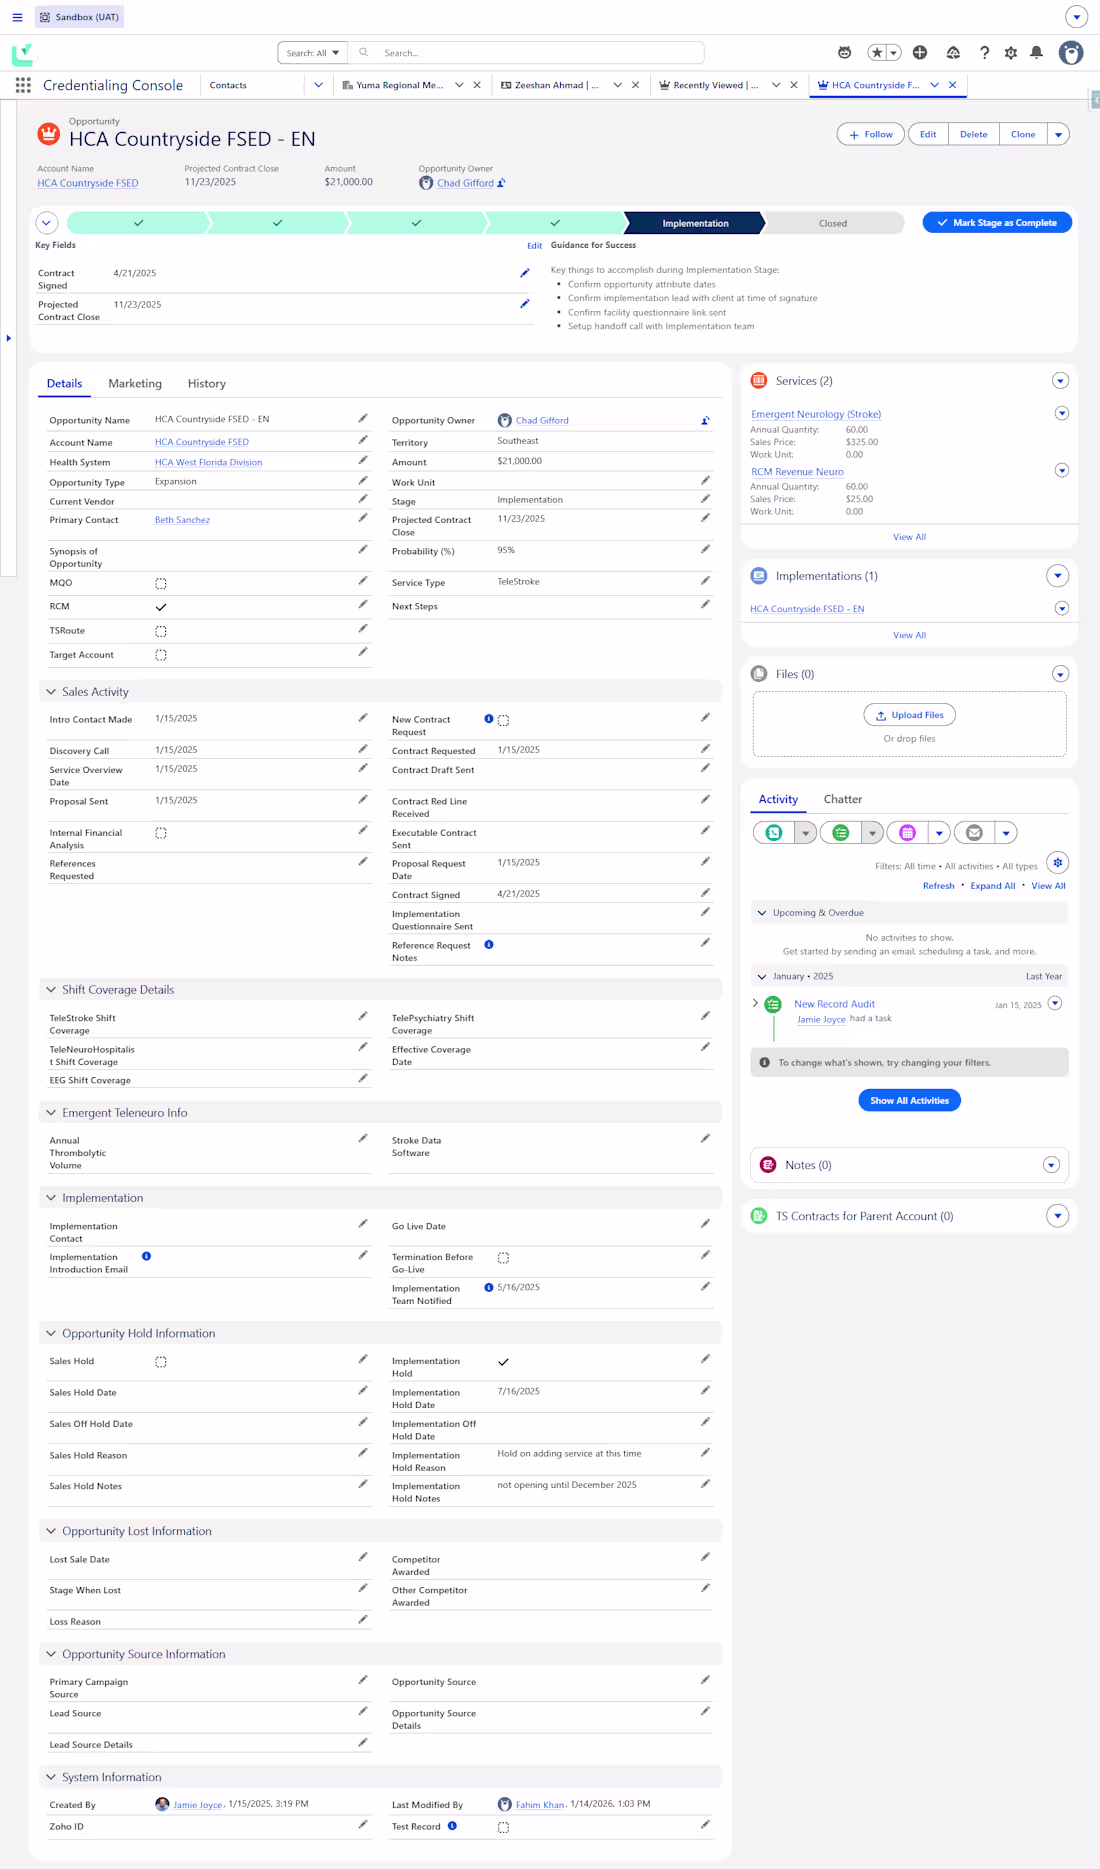The height and width of the screenshot is (1869, 1100).
Task: Click the Email activity icon
Action: [x=974, y=833]
